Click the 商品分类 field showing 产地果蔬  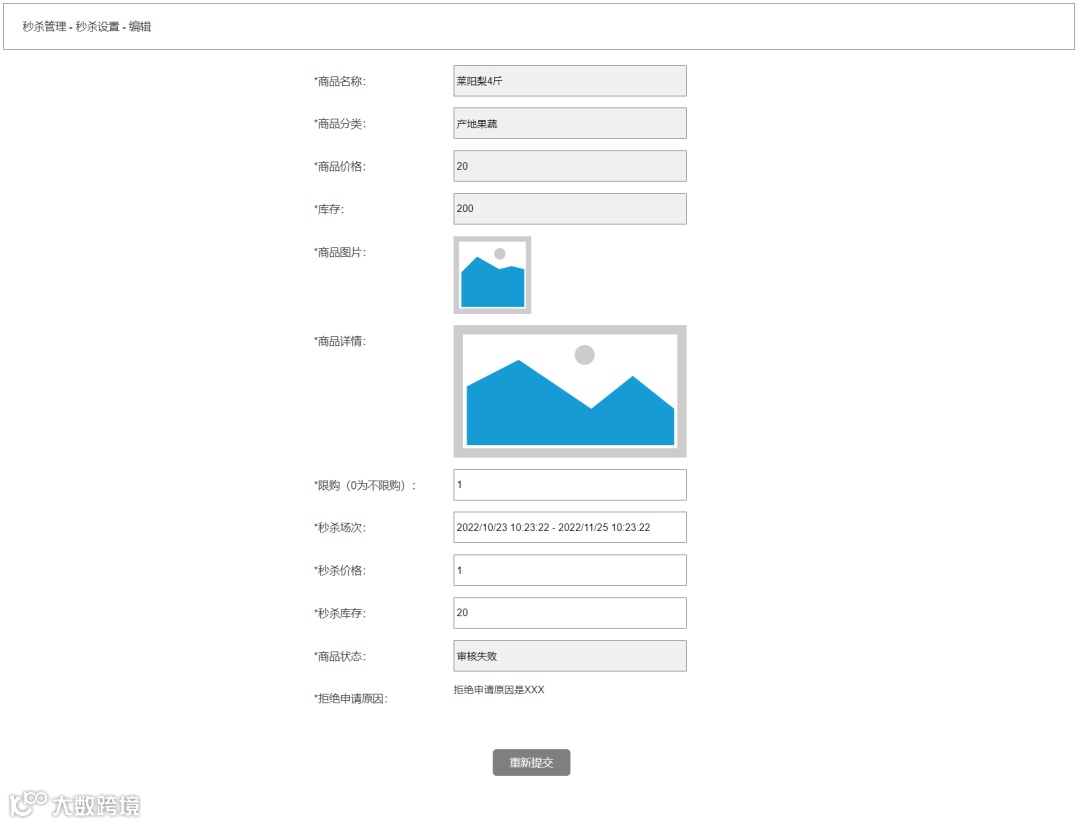[570, 123]
